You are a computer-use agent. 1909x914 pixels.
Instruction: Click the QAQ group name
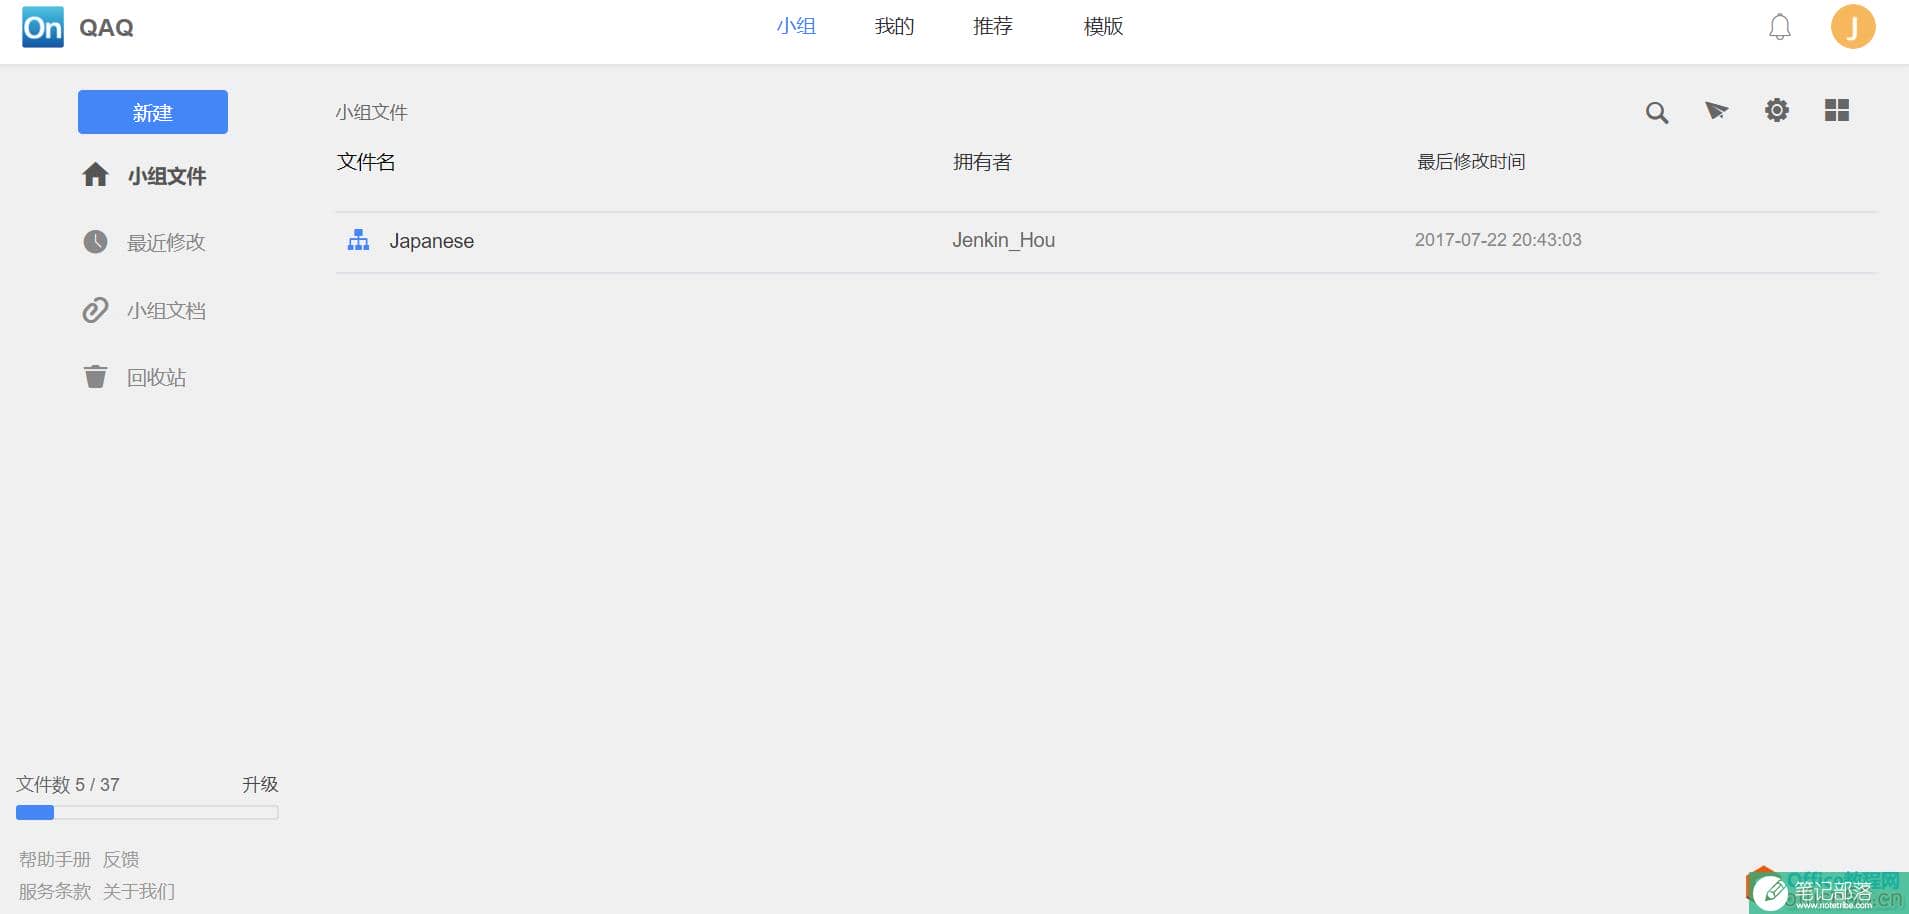(106, 28)
